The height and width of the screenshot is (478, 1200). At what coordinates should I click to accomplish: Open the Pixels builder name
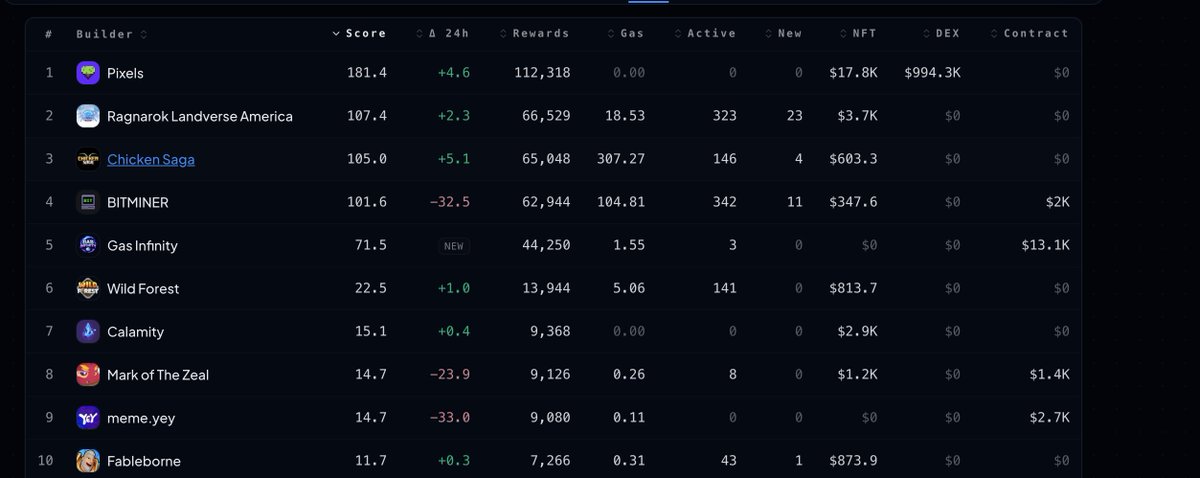coord(126,73)
